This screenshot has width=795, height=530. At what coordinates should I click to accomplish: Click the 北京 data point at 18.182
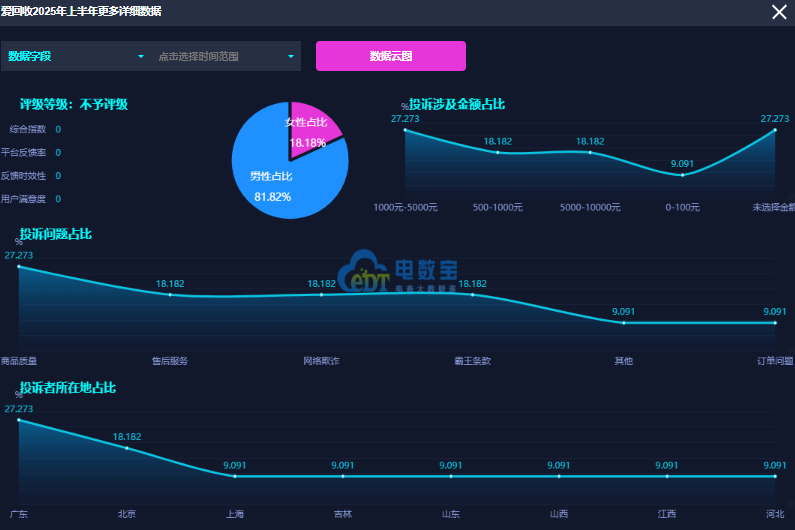pos(127,448)
